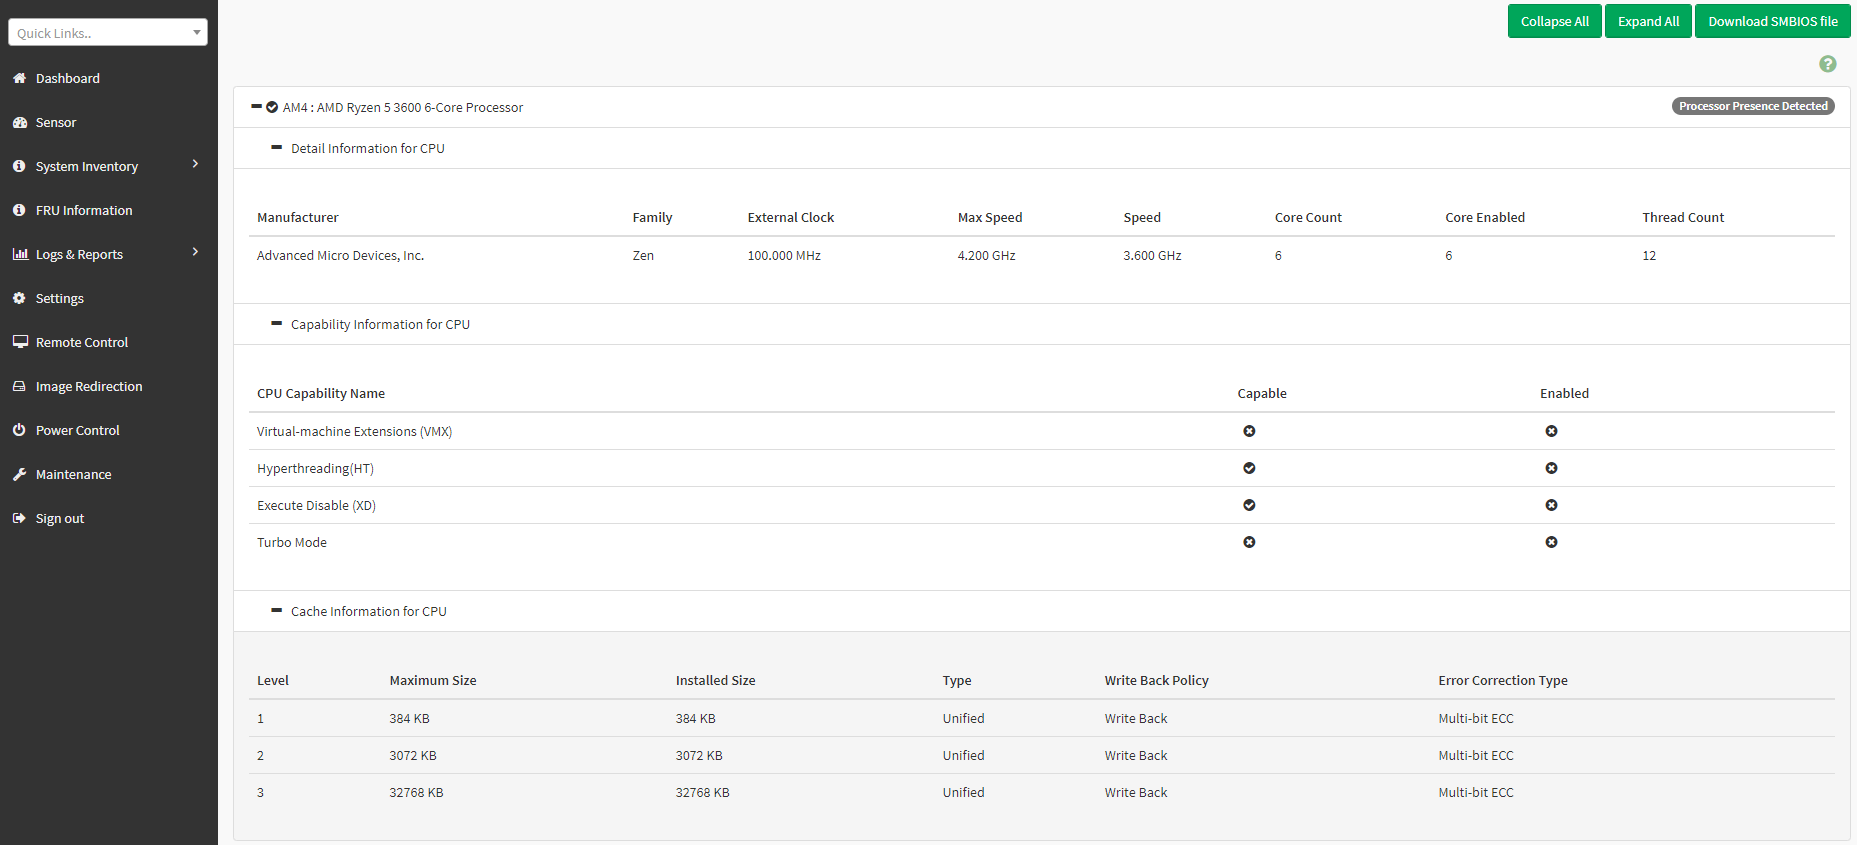Screen dimensions: 1857x845
Task: Click the Power Control power icon
Action: click(19, 430)
